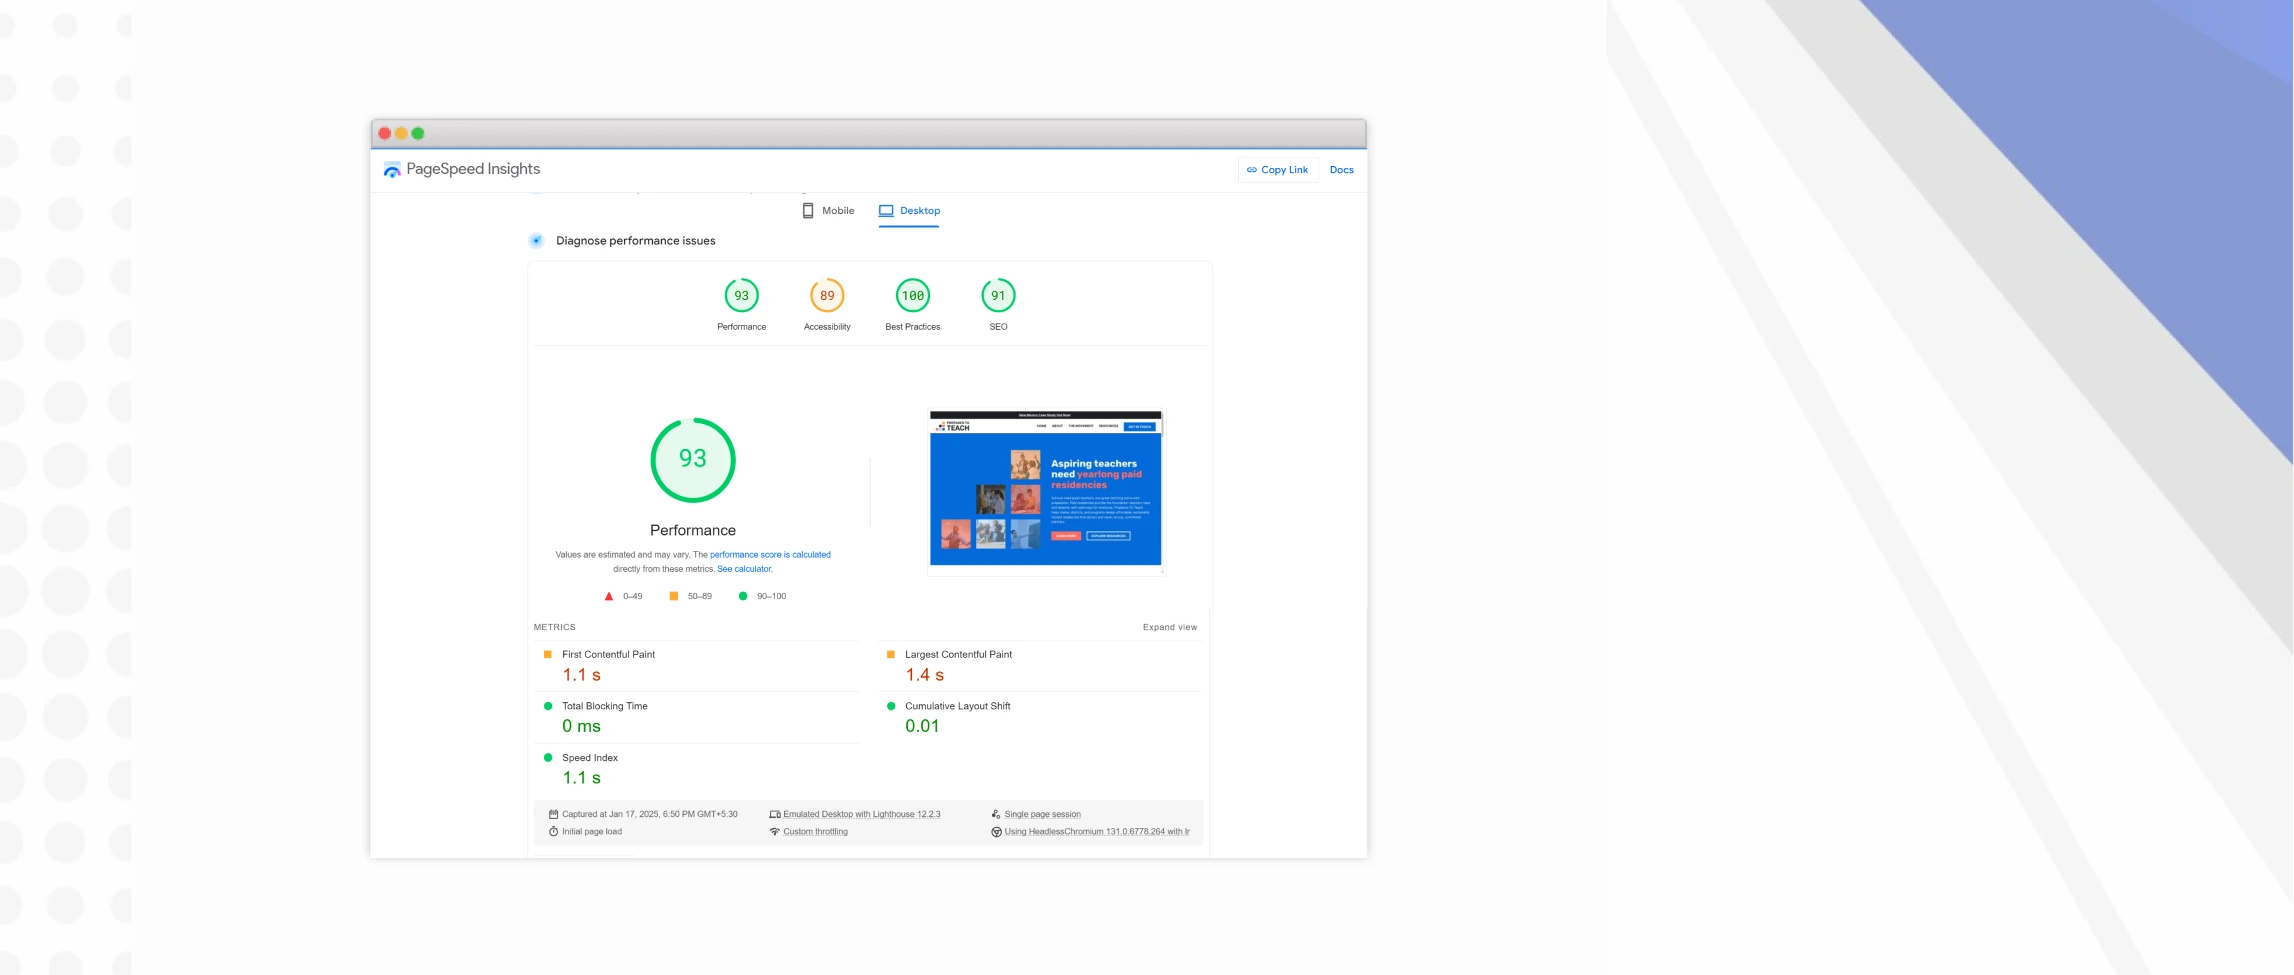Viewport: 2294px width, 975px height.
Task: Click the devices icon beside Emulated Desktop
Action: pyautogui.click(x=775, y=815)
